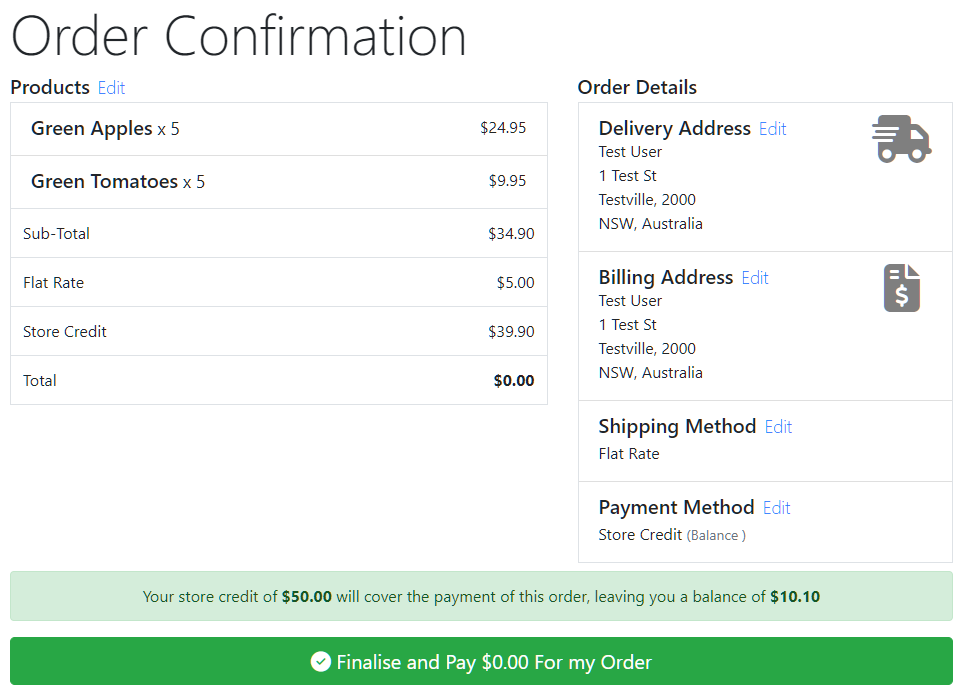
Task: Select the Green Apples product row
Action: point(279,129)
